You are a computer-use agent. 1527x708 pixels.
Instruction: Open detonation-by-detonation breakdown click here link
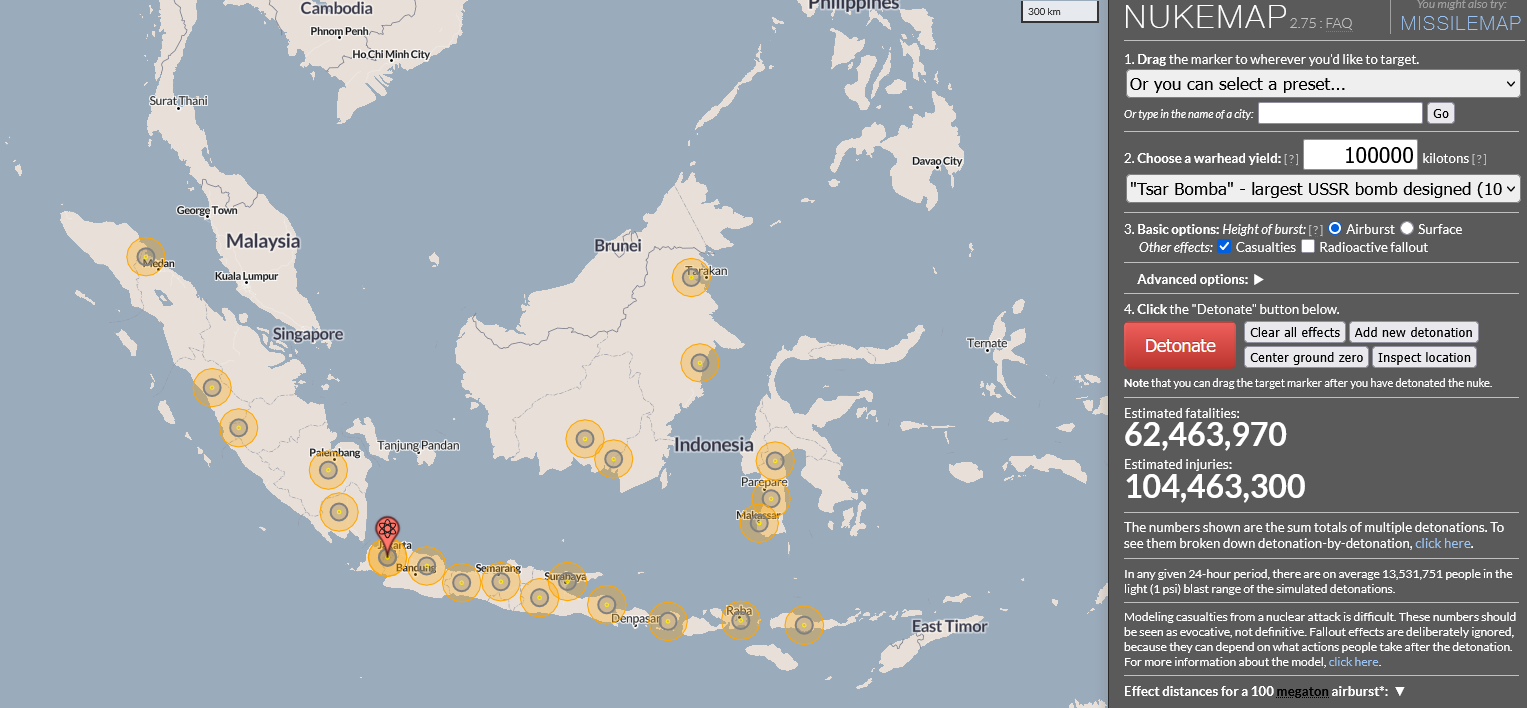1443,543
